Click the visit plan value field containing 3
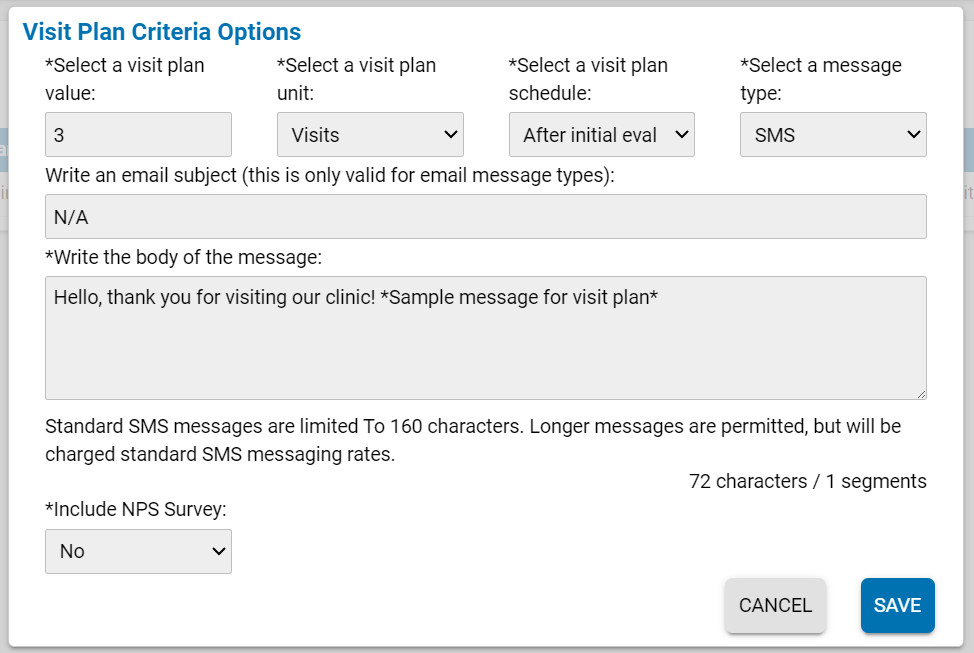This screenshot has width=974, height=653. [138, 134]
